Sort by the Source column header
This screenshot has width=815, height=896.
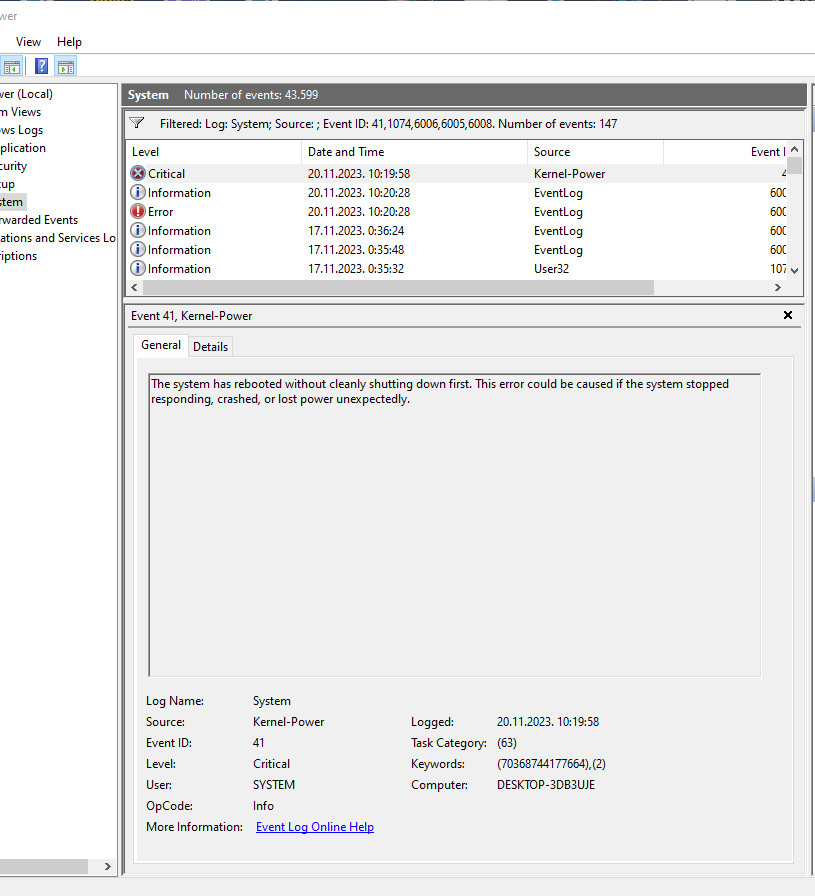[595, 152]
